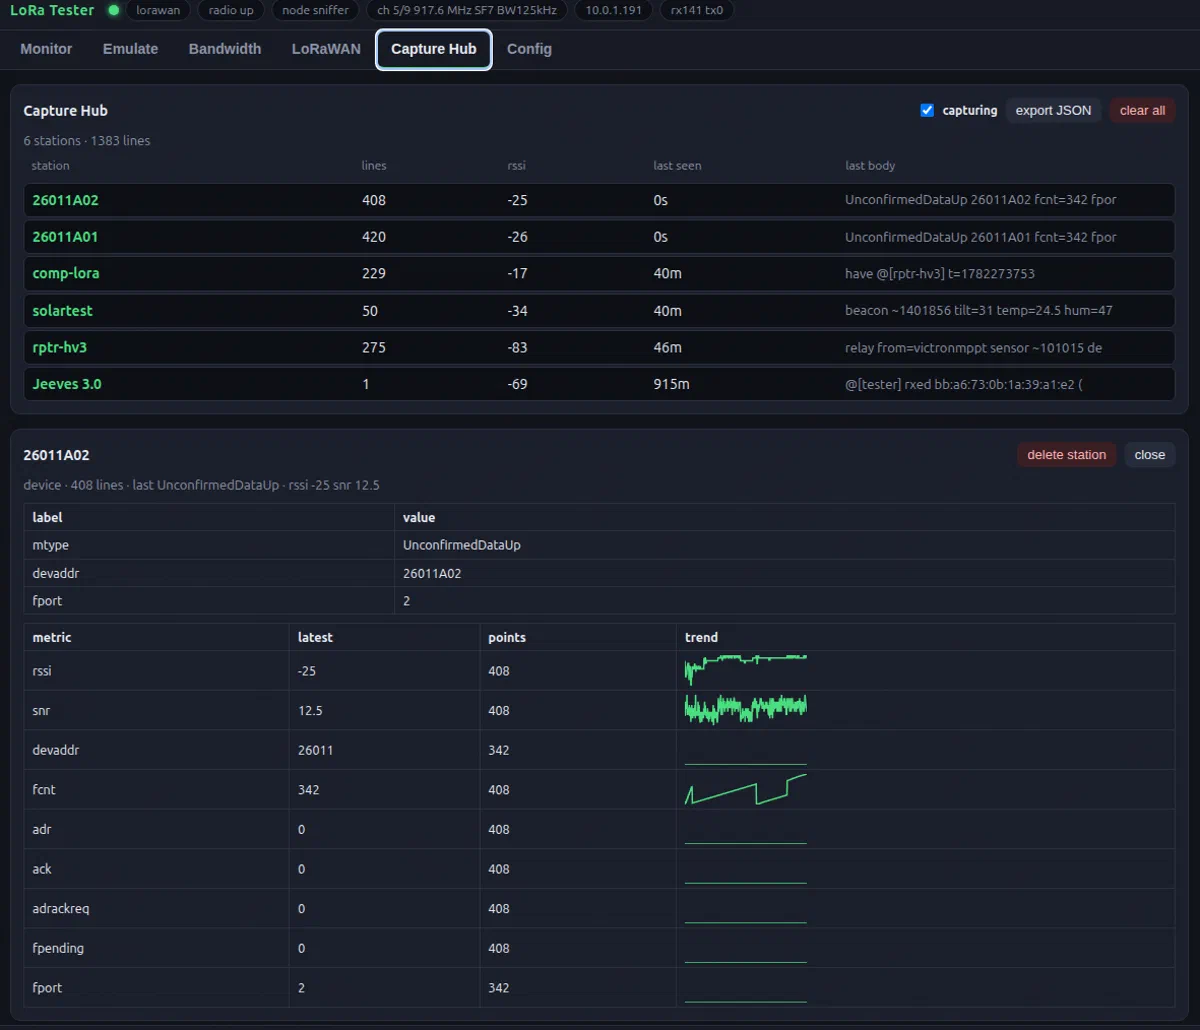Toggle the capturing checkbox
The image size is (1200, 1030).
point(927,110)
